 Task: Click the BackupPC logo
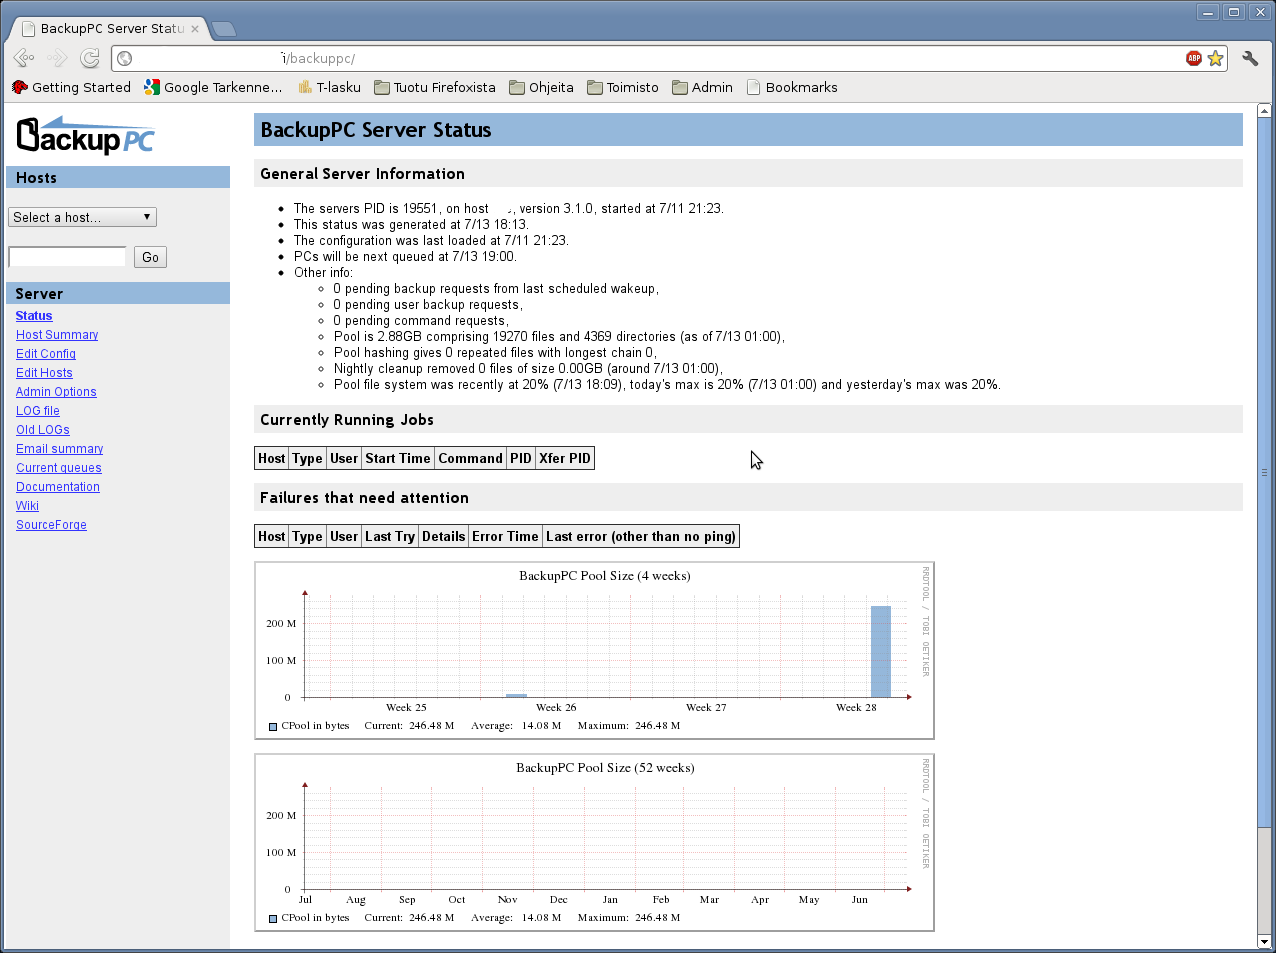tap(86, 136)
